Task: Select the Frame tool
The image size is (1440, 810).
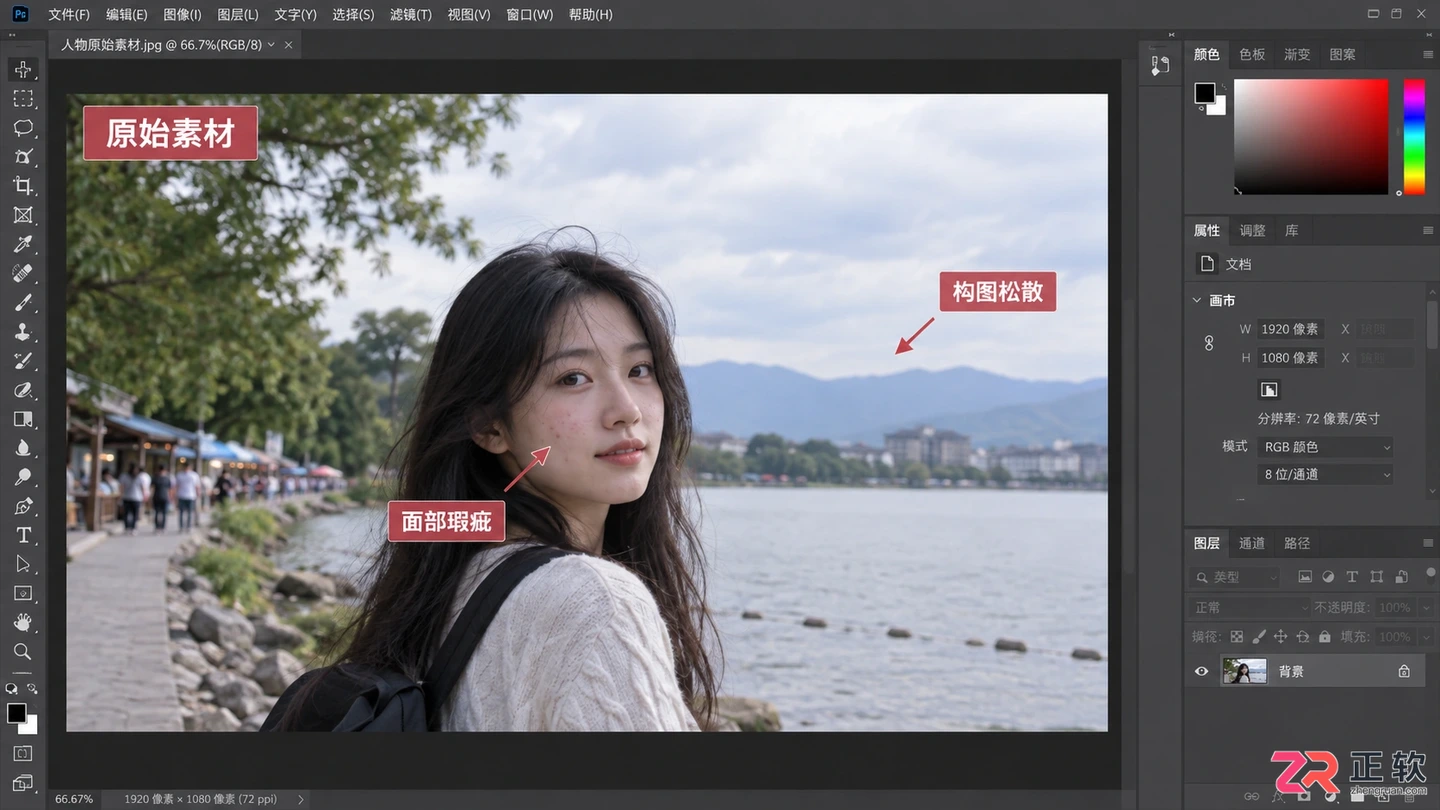Action: 23,215
